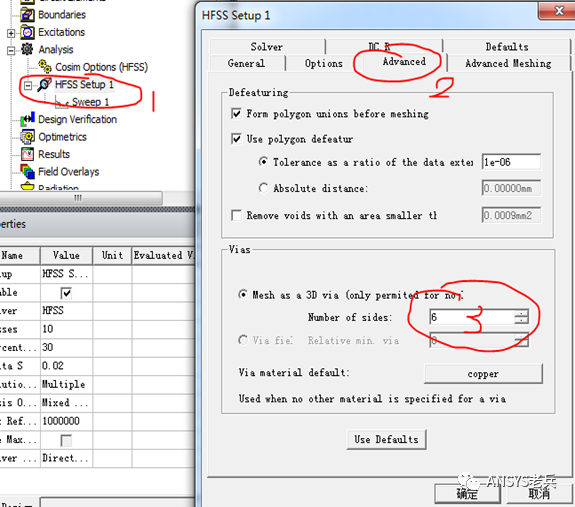Click the void area 0.0009mm2 field
The image size is (575, 507).
[511, 215]
